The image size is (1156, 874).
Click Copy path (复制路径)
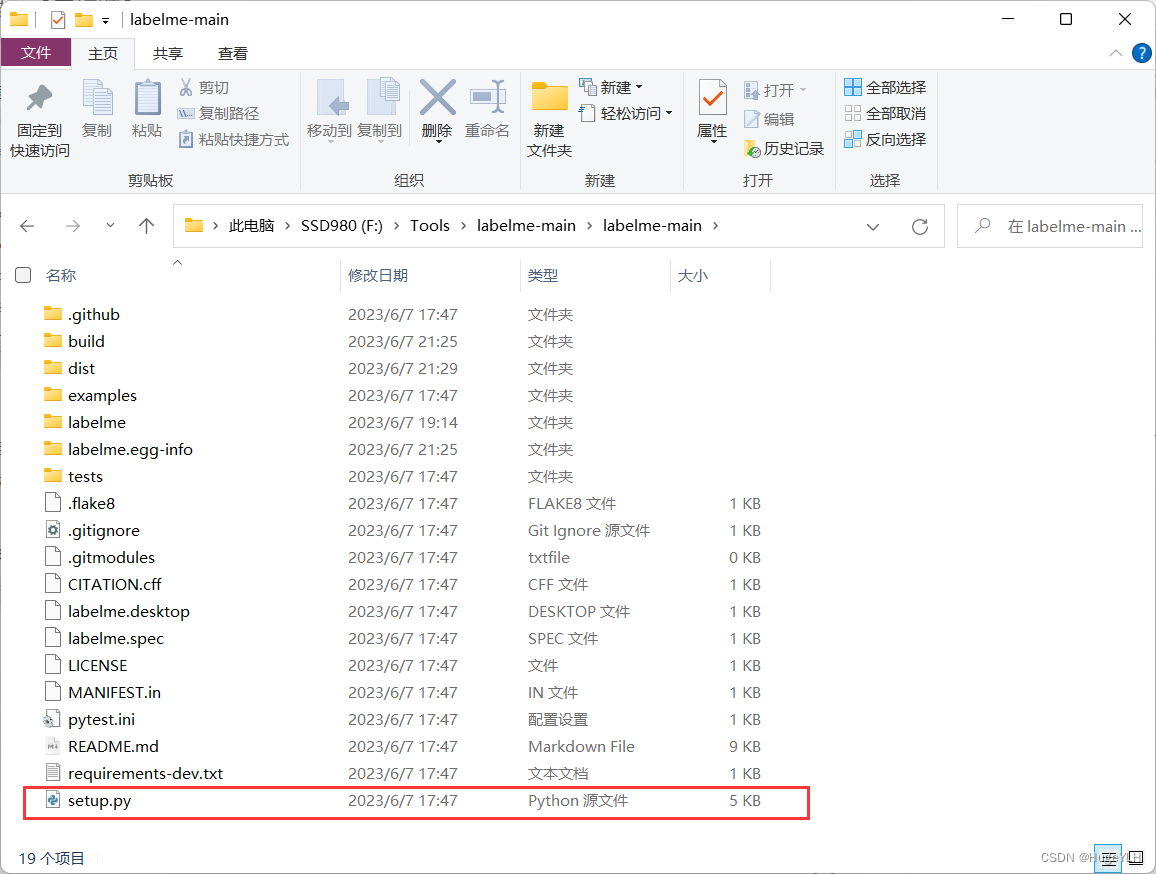pyautogui.click(x=218, y=113)
